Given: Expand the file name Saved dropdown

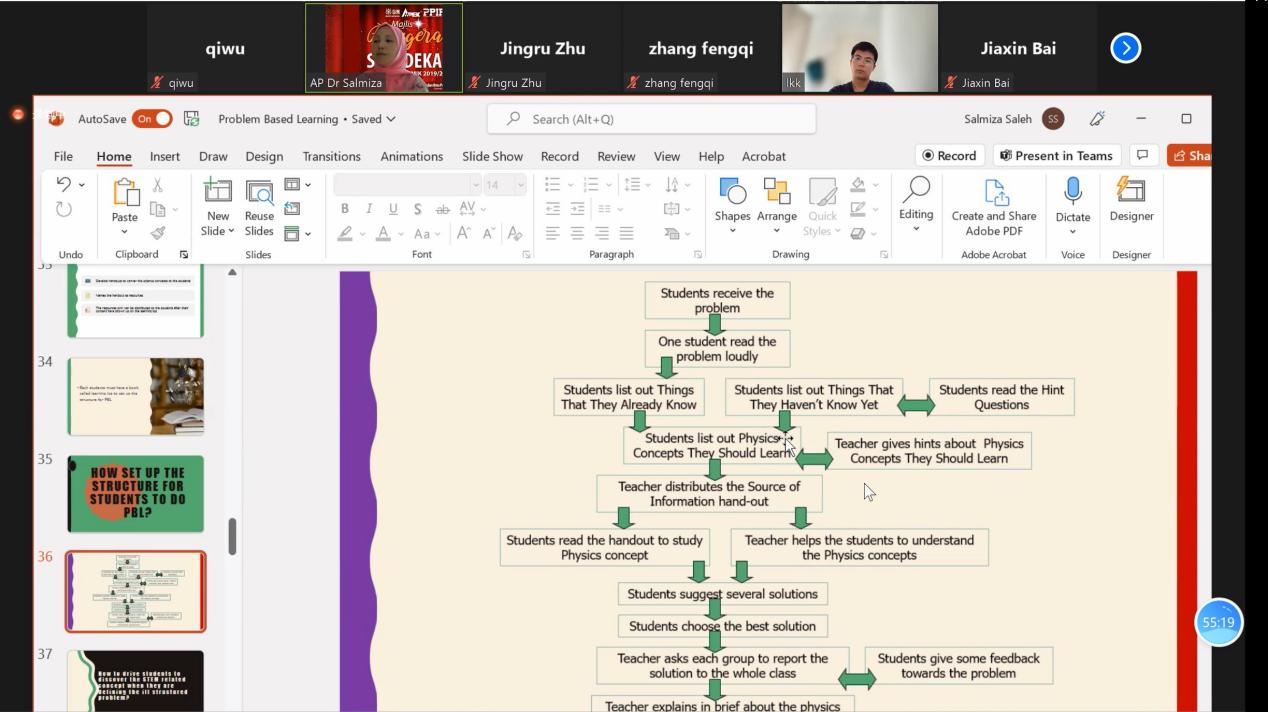Looking at the screenshot, I should pos(390,119).
